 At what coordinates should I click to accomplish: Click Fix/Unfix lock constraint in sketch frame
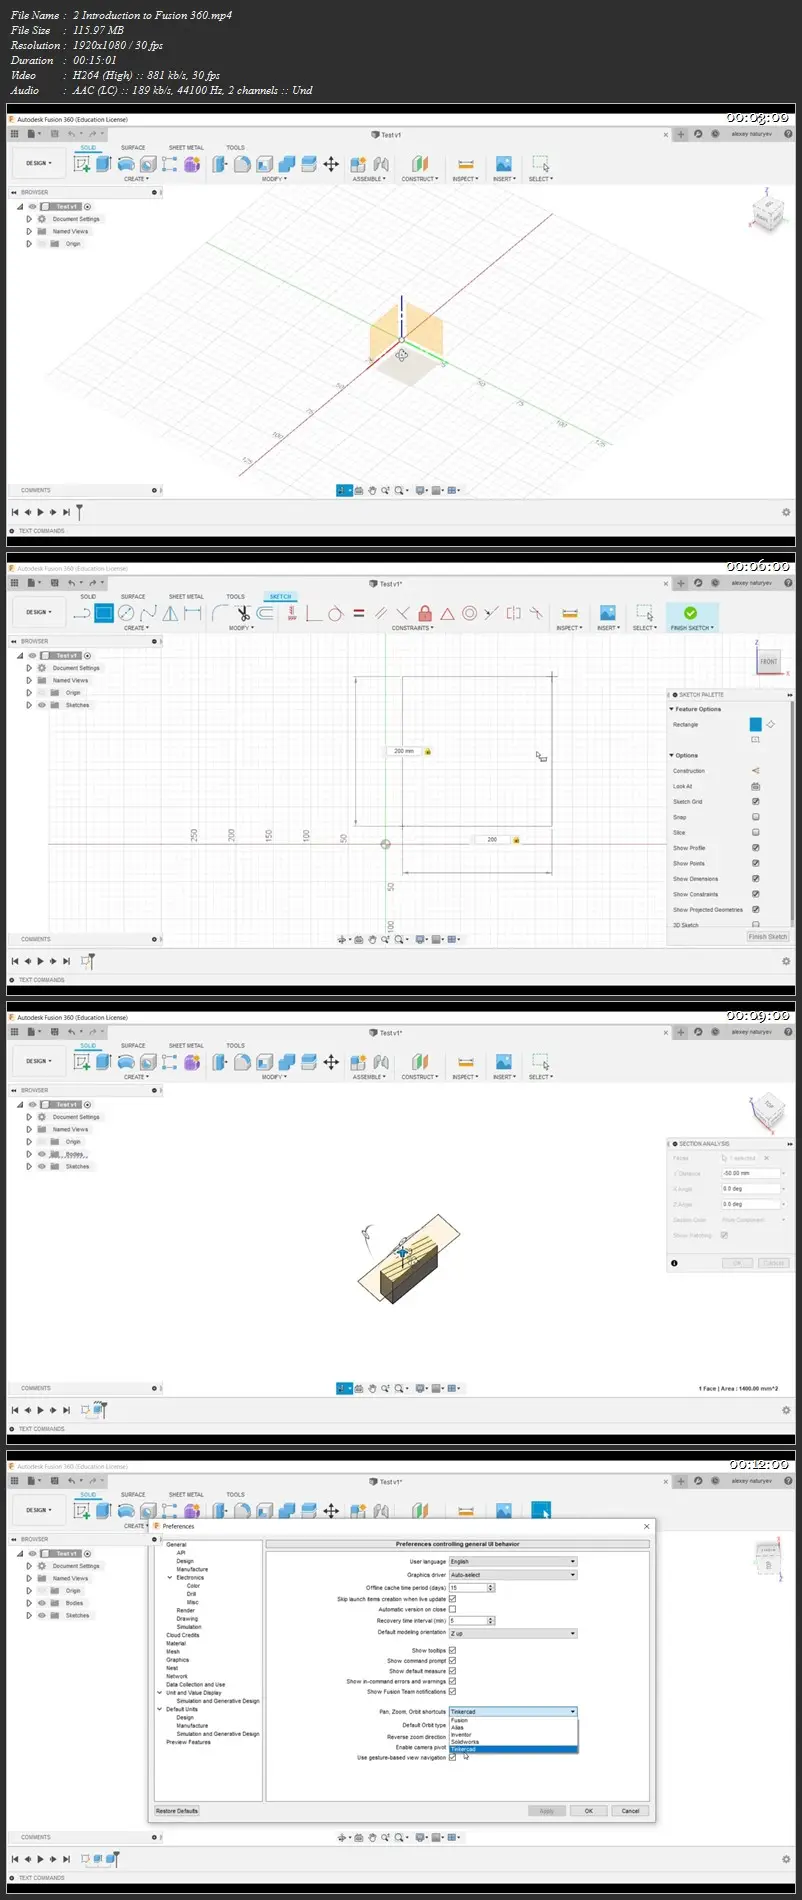[425, 613]
